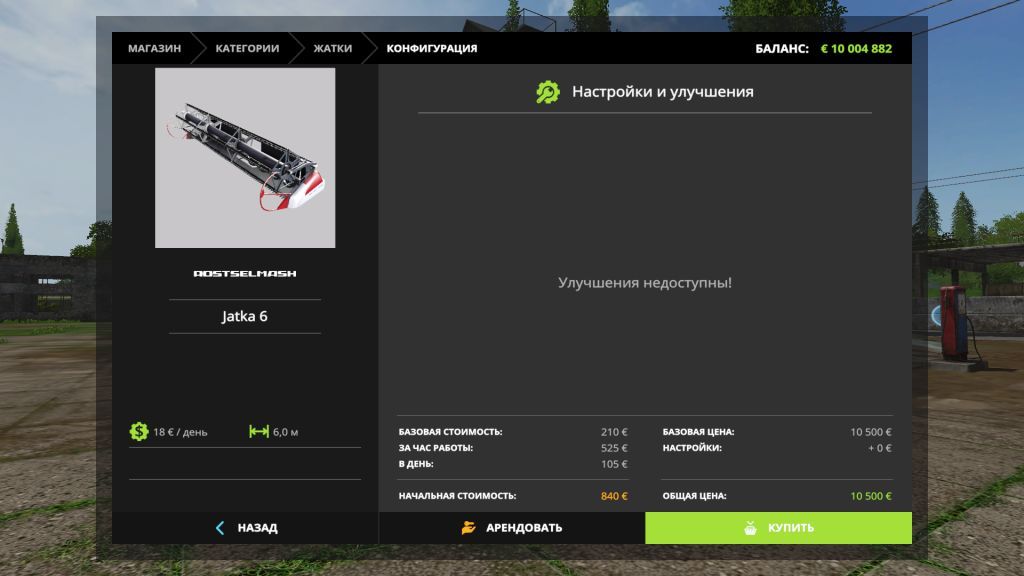Click the Начальная стоимость 840 € value
Viewport: 1024px width, 576px height.
pos(614,496)
